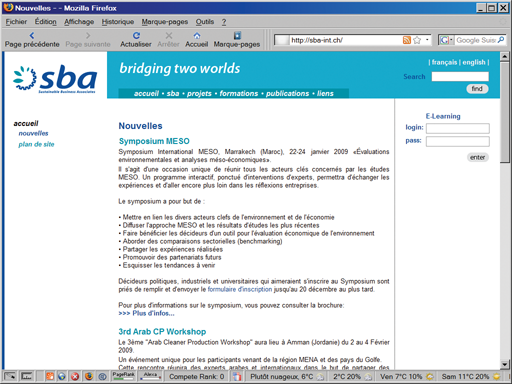Click the Symposium MESO heading

coord(154,141)
